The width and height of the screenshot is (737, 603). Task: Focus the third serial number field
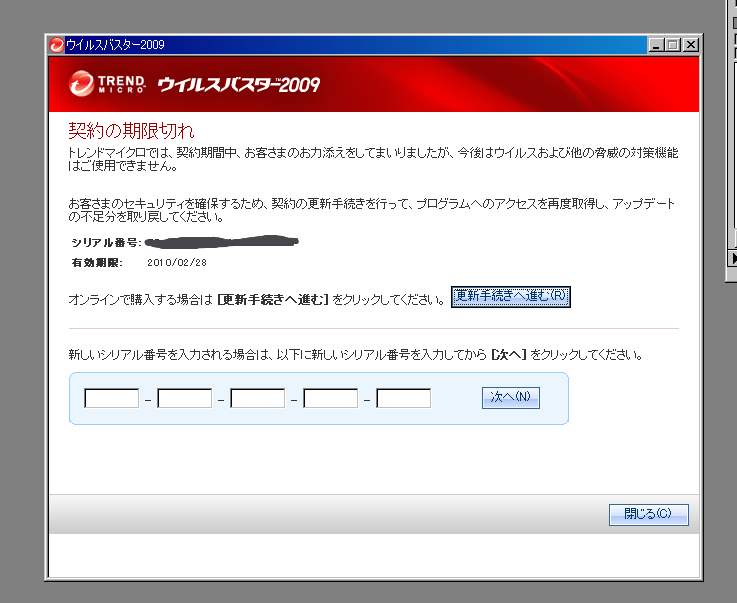[258, 398]
